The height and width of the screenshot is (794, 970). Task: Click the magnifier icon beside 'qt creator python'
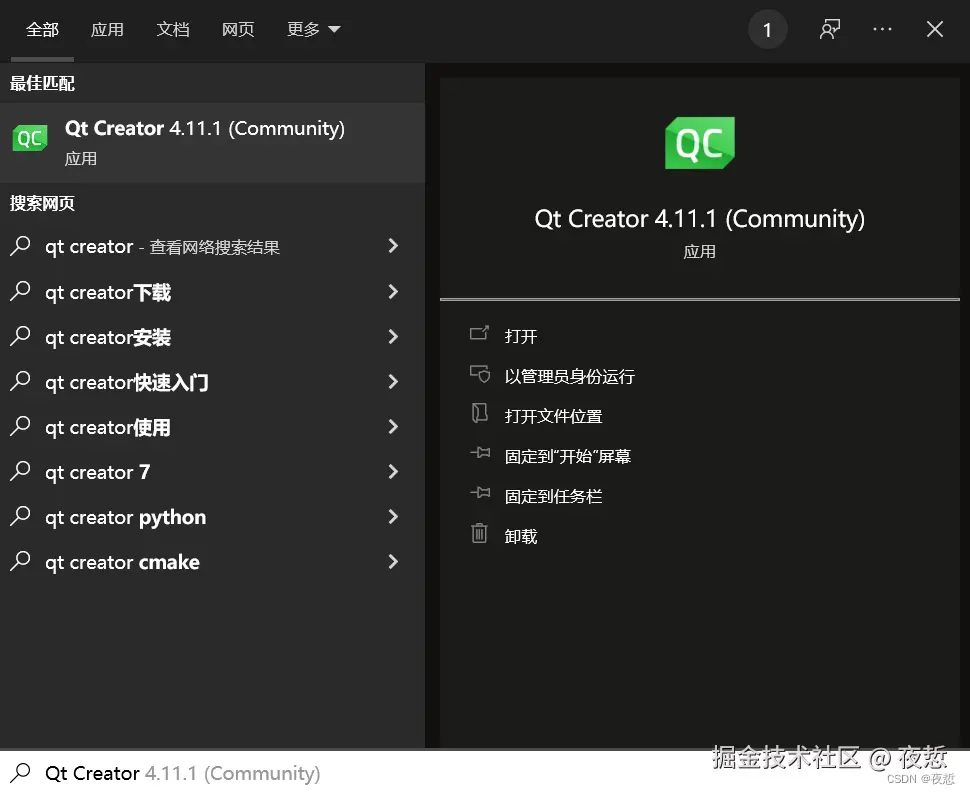coord(22,517)
